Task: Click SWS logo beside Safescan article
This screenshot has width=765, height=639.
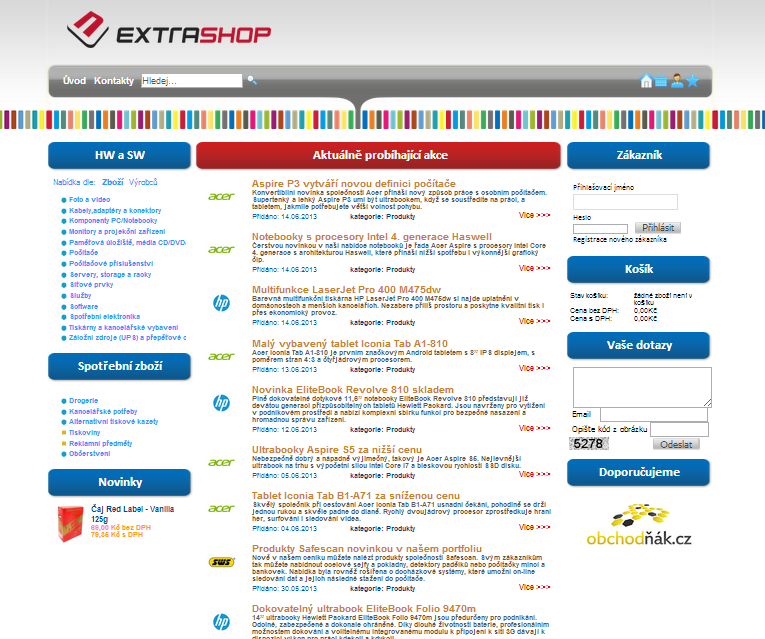Action: tap(221, 562)
